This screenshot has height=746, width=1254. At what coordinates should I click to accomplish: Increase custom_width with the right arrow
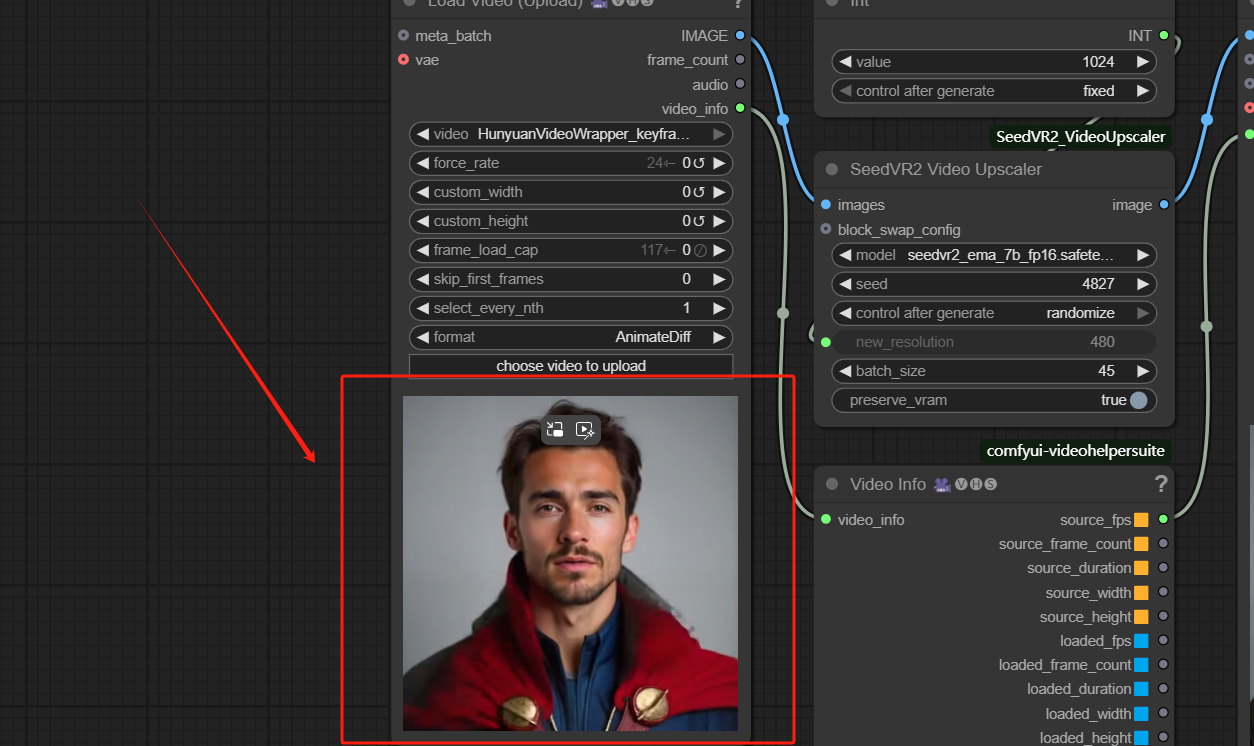click(x=719, y=192)
